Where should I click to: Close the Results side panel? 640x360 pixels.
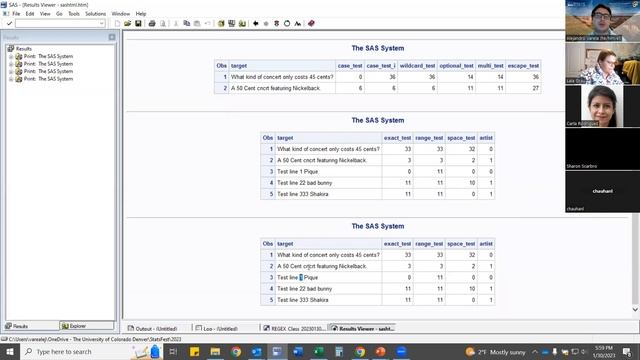[112, 37]
